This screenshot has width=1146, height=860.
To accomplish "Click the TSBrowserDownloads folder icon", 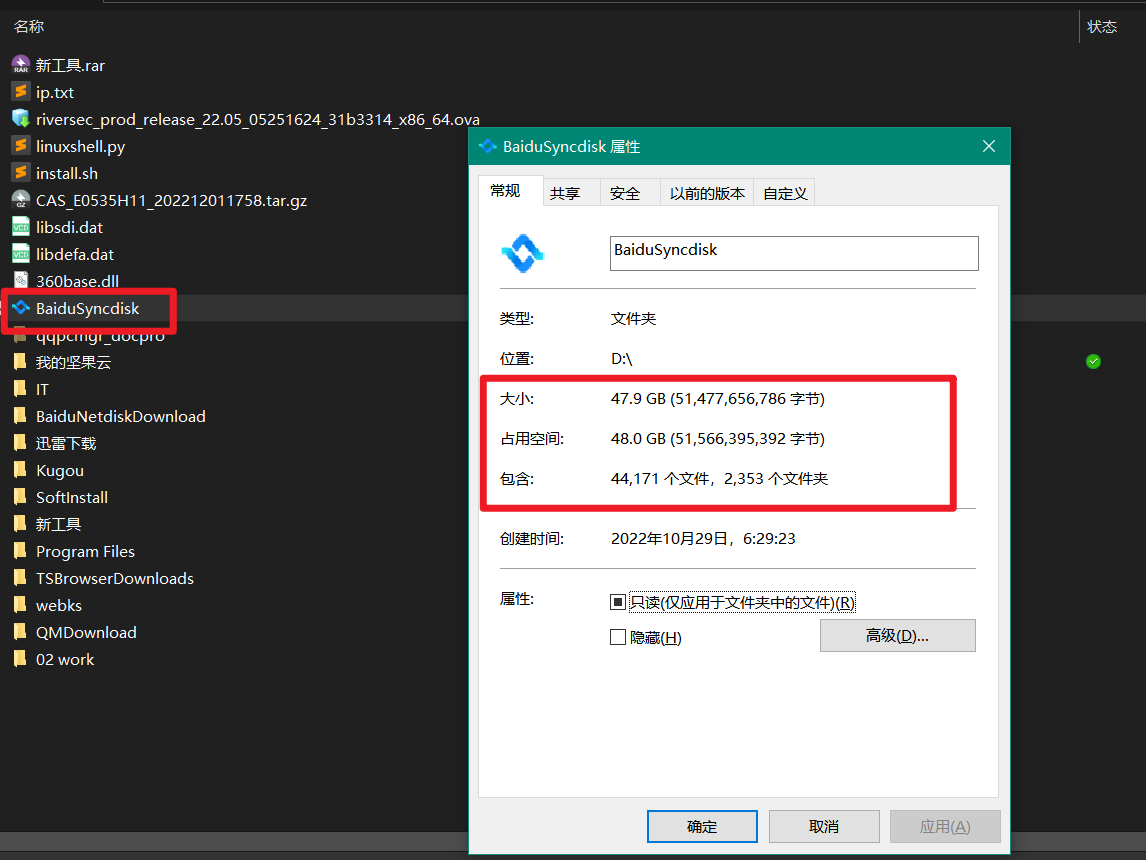I will click(20, 578).
